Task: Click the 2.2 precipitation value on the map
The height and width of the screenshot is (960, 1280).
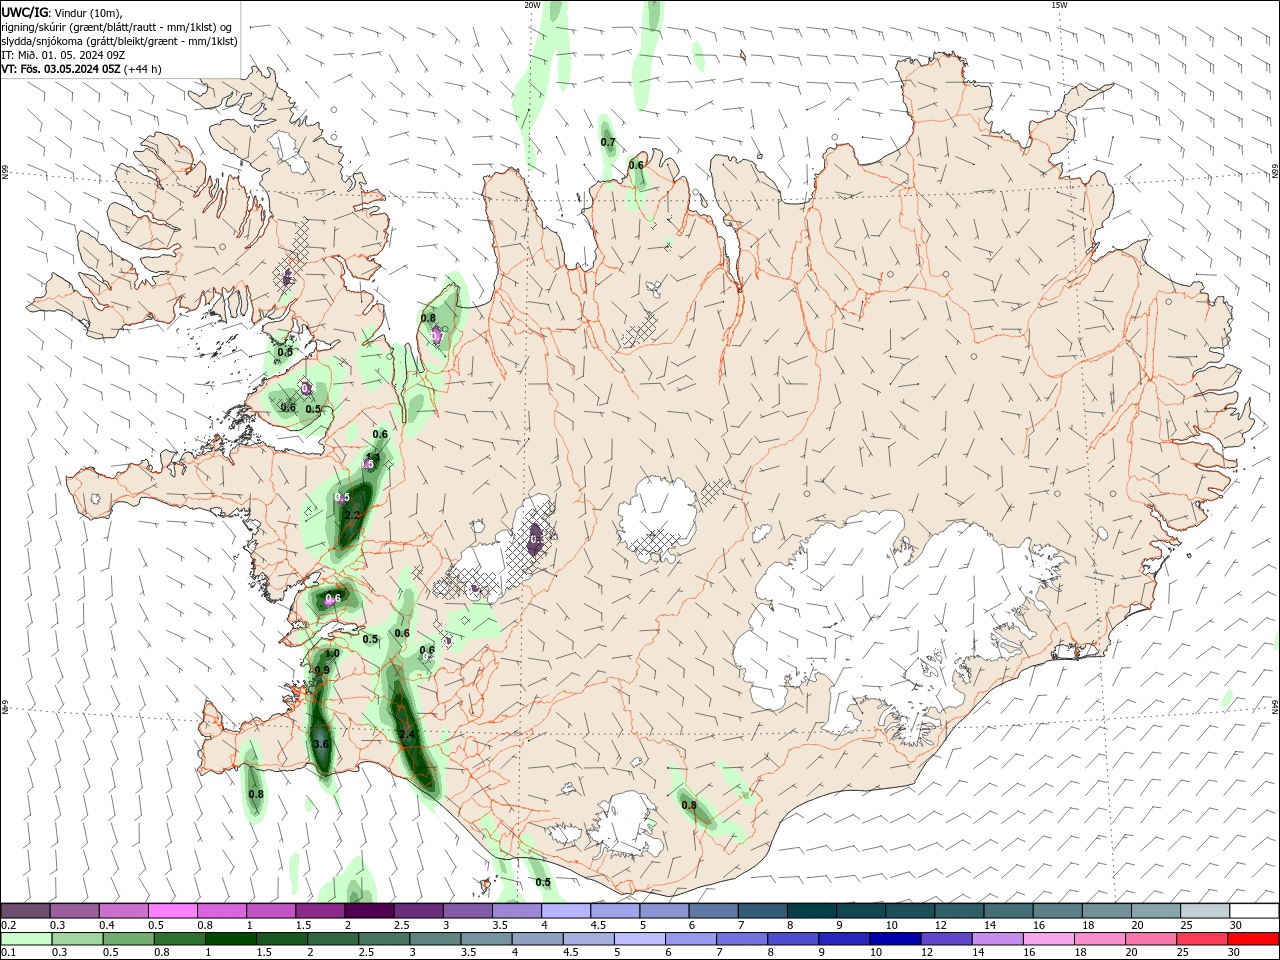Action: 351,516
